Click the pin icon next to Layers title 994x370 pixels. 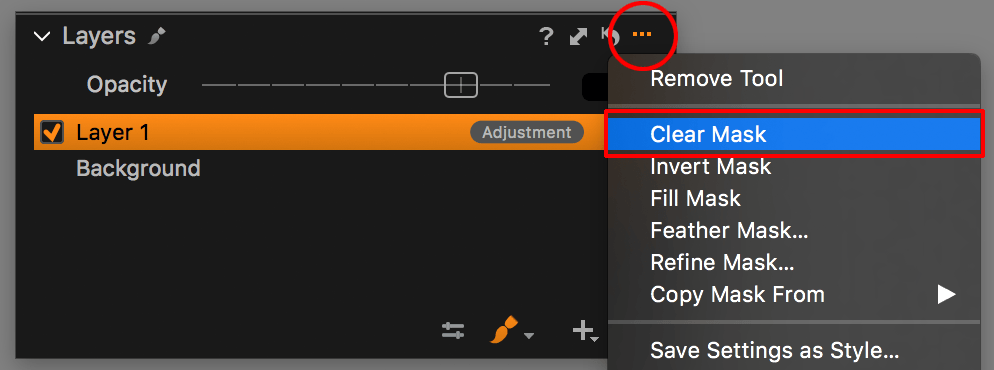[x=157, y=36]
